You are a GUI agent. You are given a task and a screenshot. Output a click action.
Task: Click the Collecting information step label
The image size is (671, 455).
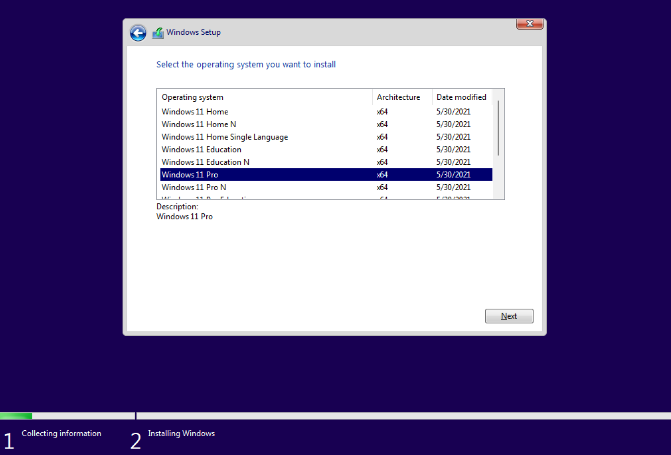pos(61,433)
